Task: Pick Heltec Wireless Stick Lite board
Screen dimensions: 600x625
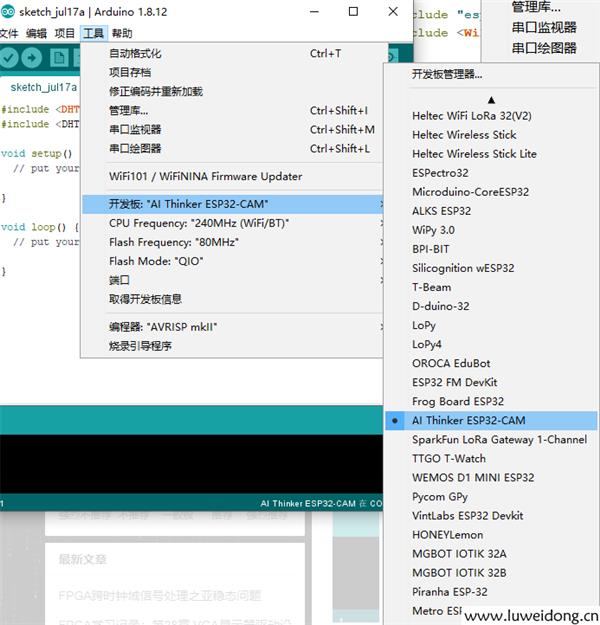Action: coord(474,154)
